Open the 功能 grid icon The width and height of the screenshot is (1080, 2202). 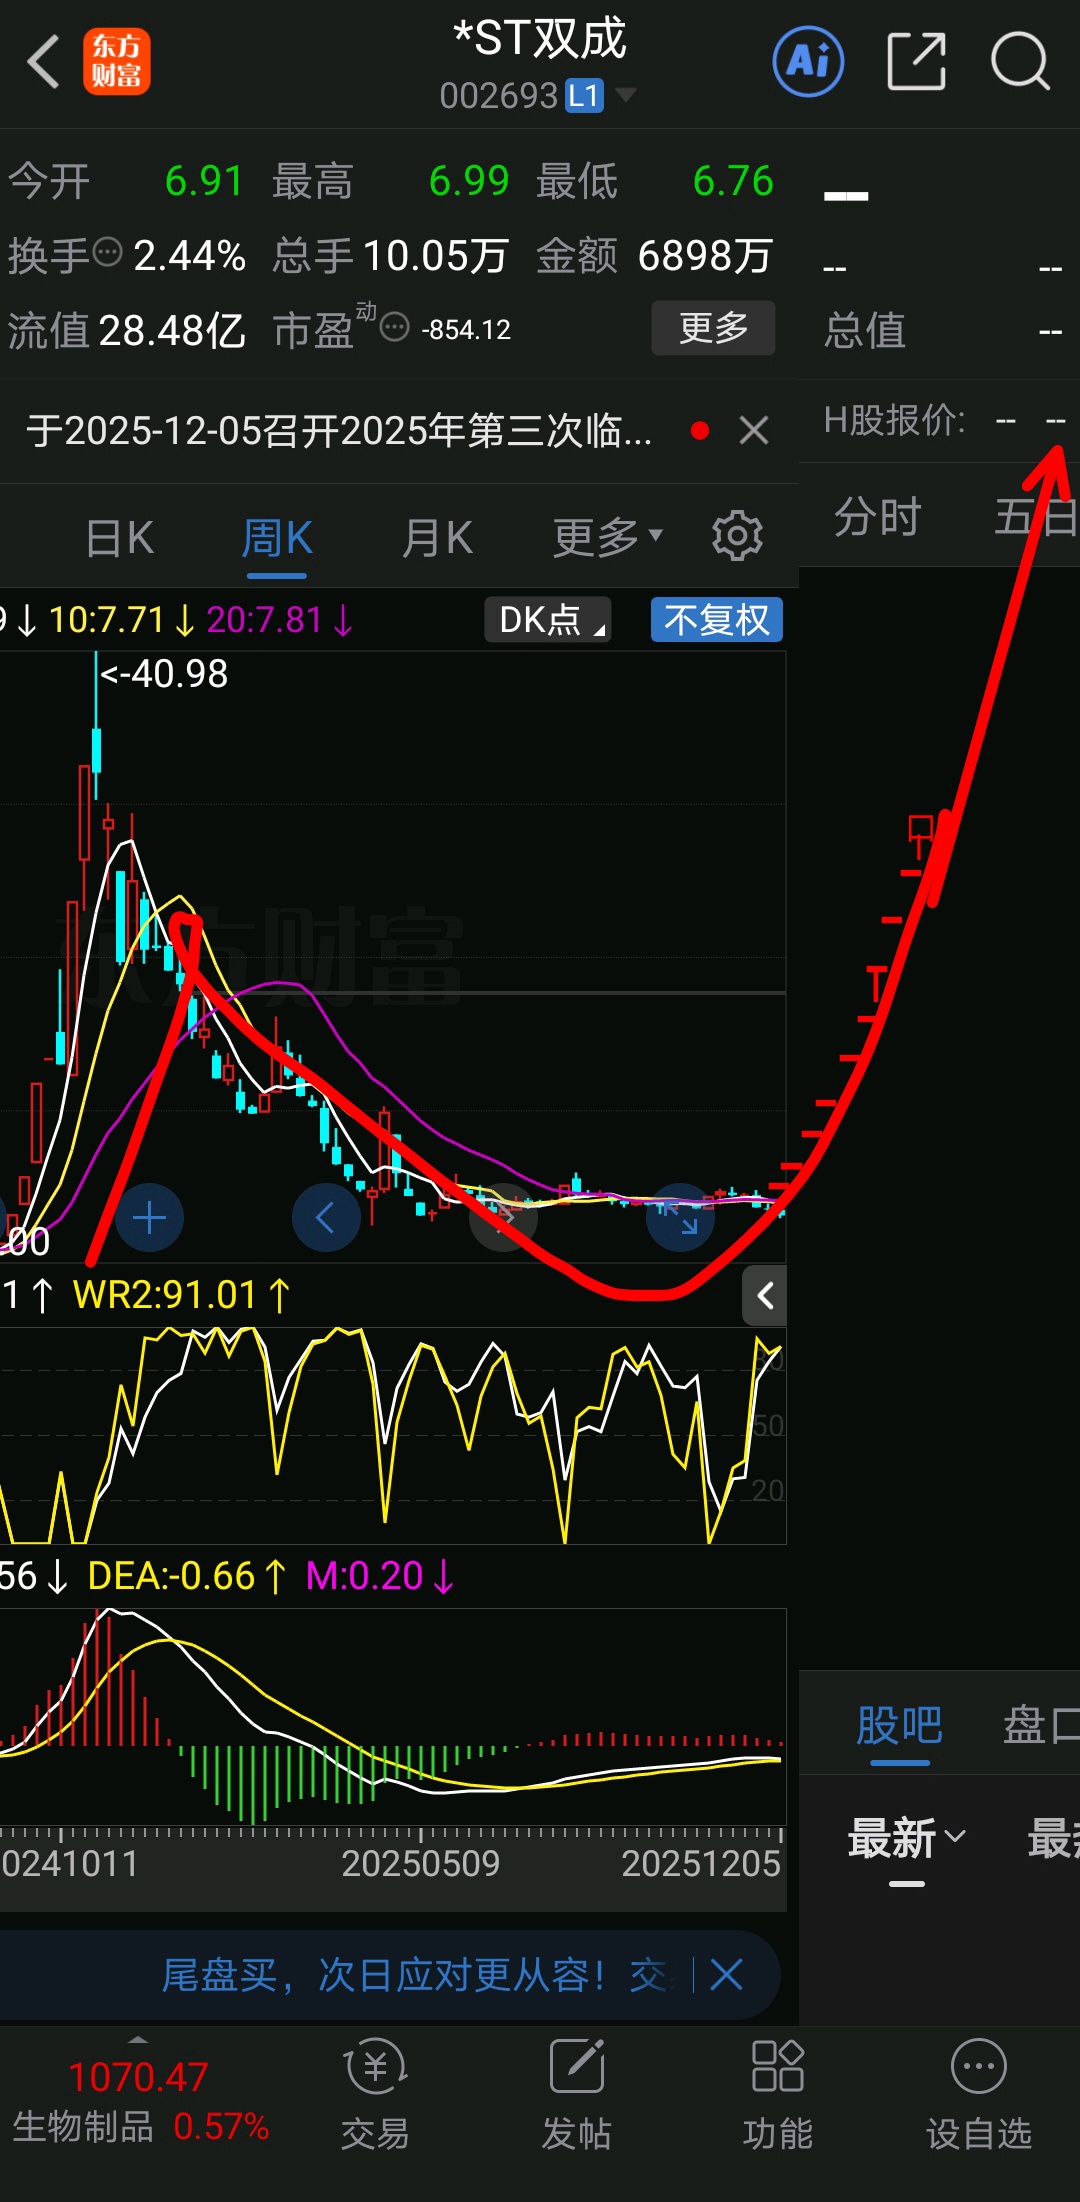coord(777,2066)
